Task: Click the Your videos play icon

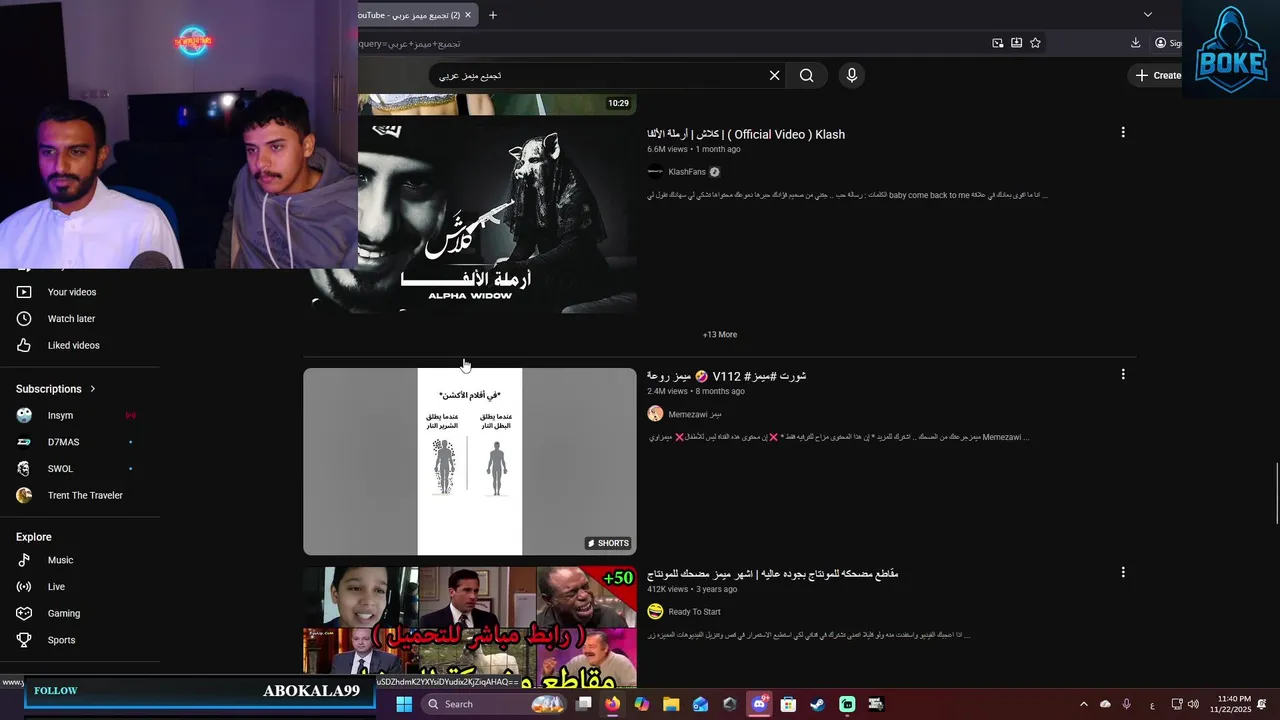Action: pyautogui.click(x=24, y=292)
